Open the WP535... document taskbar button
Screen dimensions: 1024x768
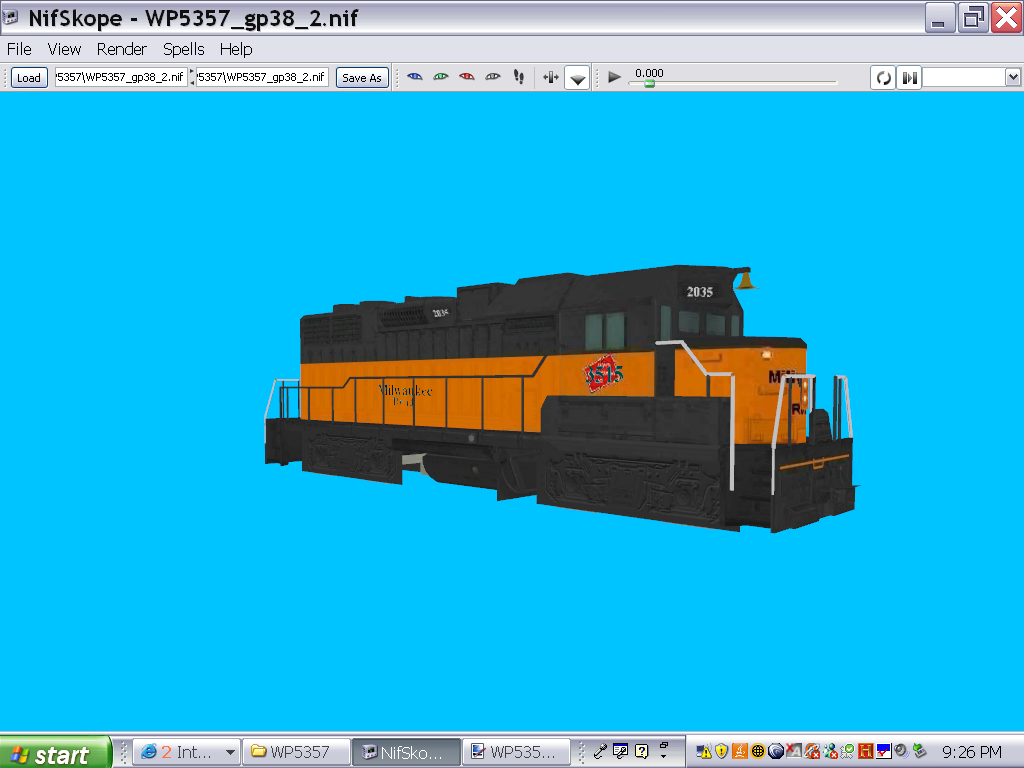516,752
